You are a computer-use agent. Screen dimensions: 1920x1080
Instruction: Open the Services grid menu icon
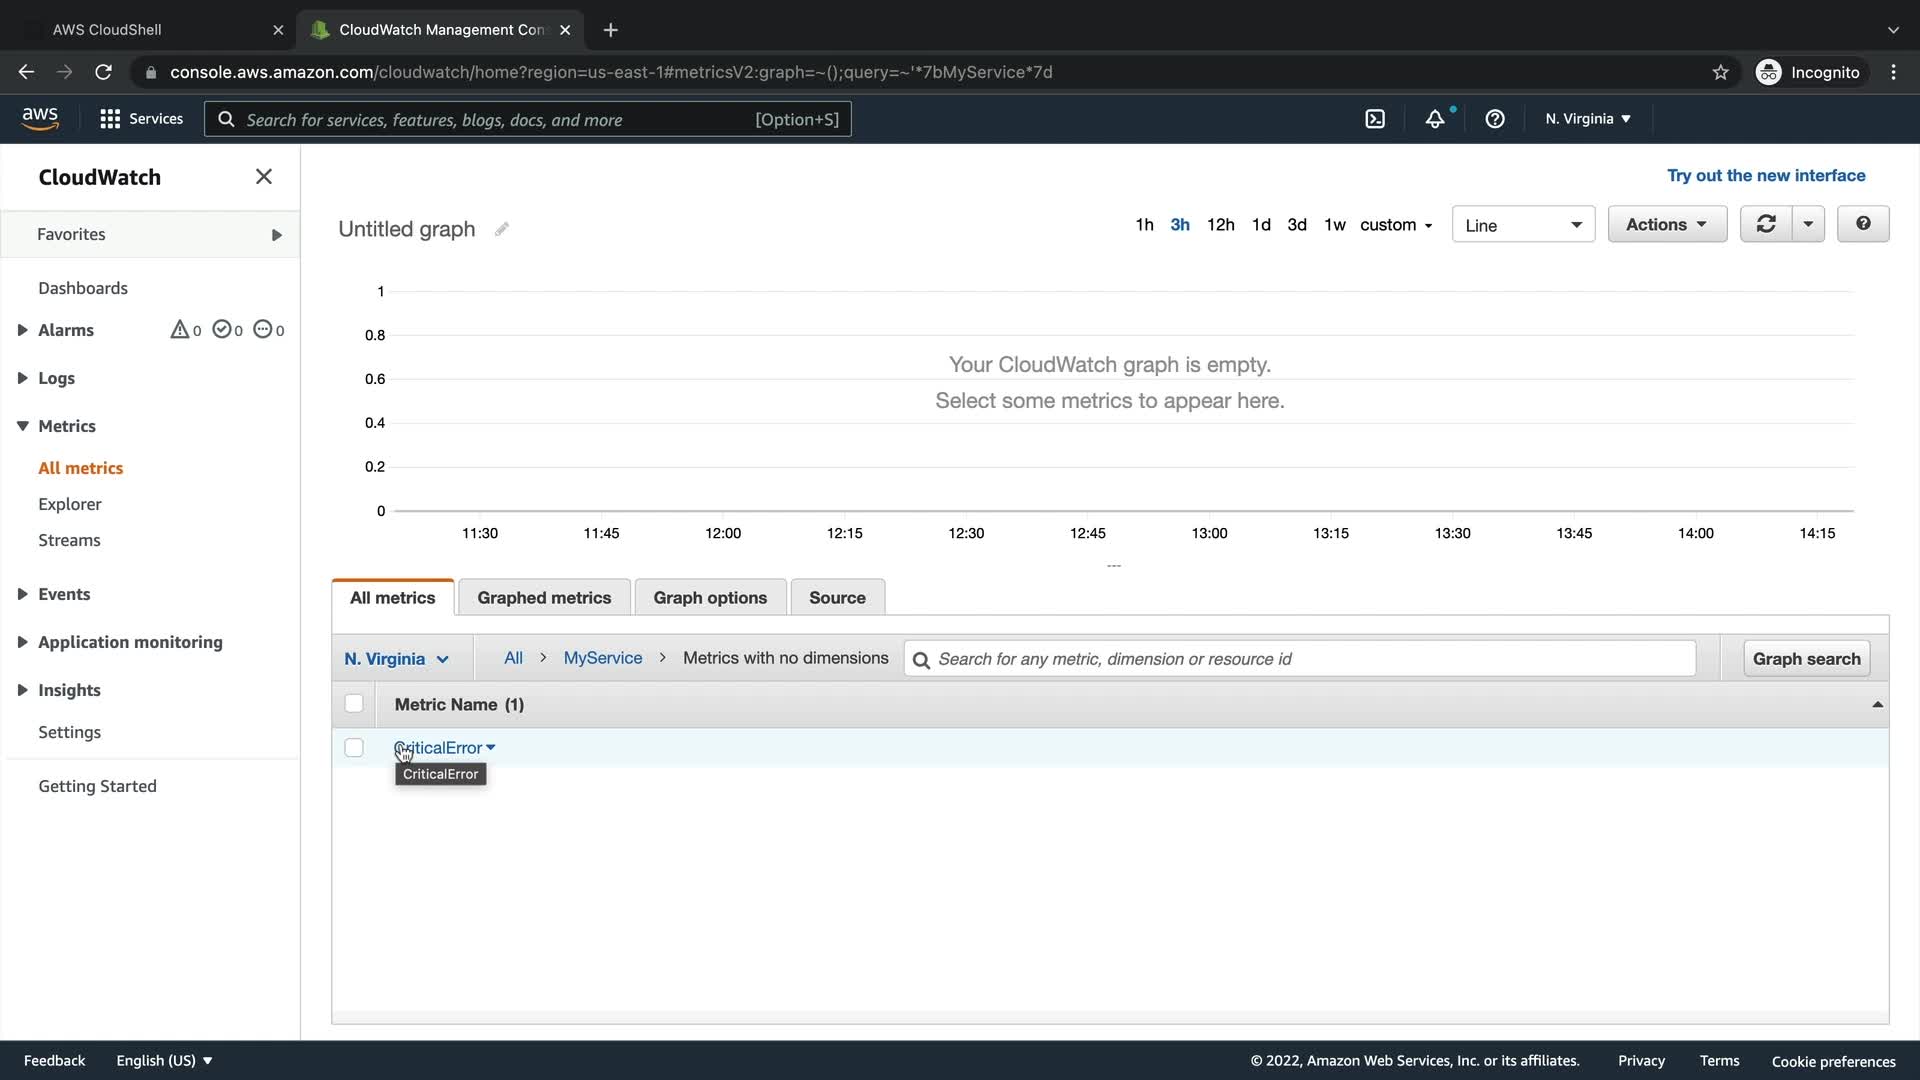pos(110,119)
